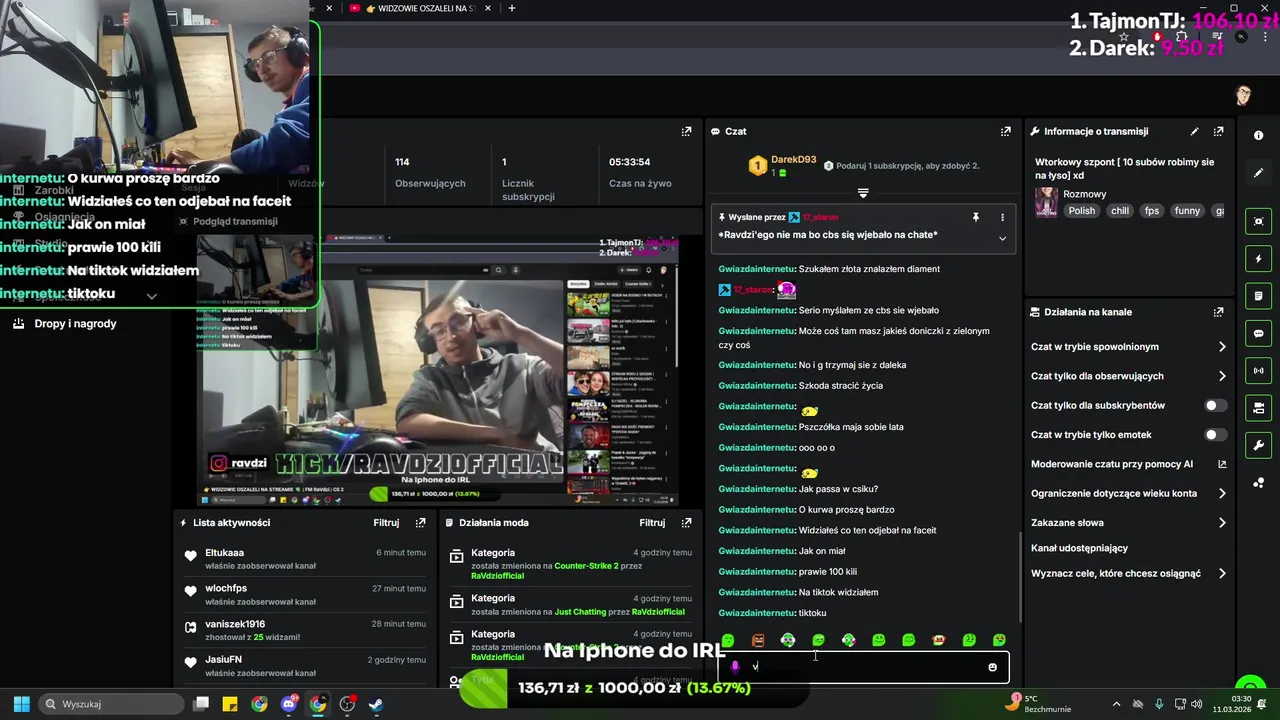Image resolution: width=1280 pixels, height=720 pixels.
Task: Focus the chat message input field
Action: tap(863, 667)
